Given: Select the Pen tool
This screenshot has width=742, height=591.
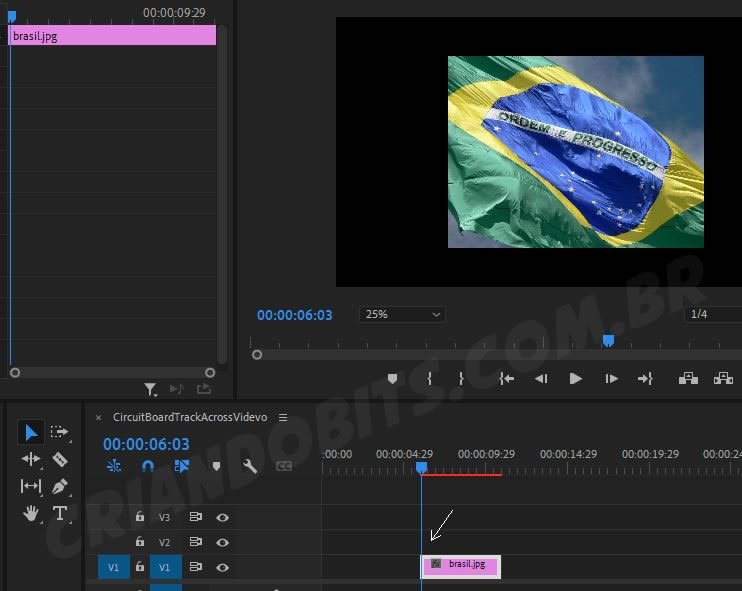Looking at the screenshot, I should [60, 486].
